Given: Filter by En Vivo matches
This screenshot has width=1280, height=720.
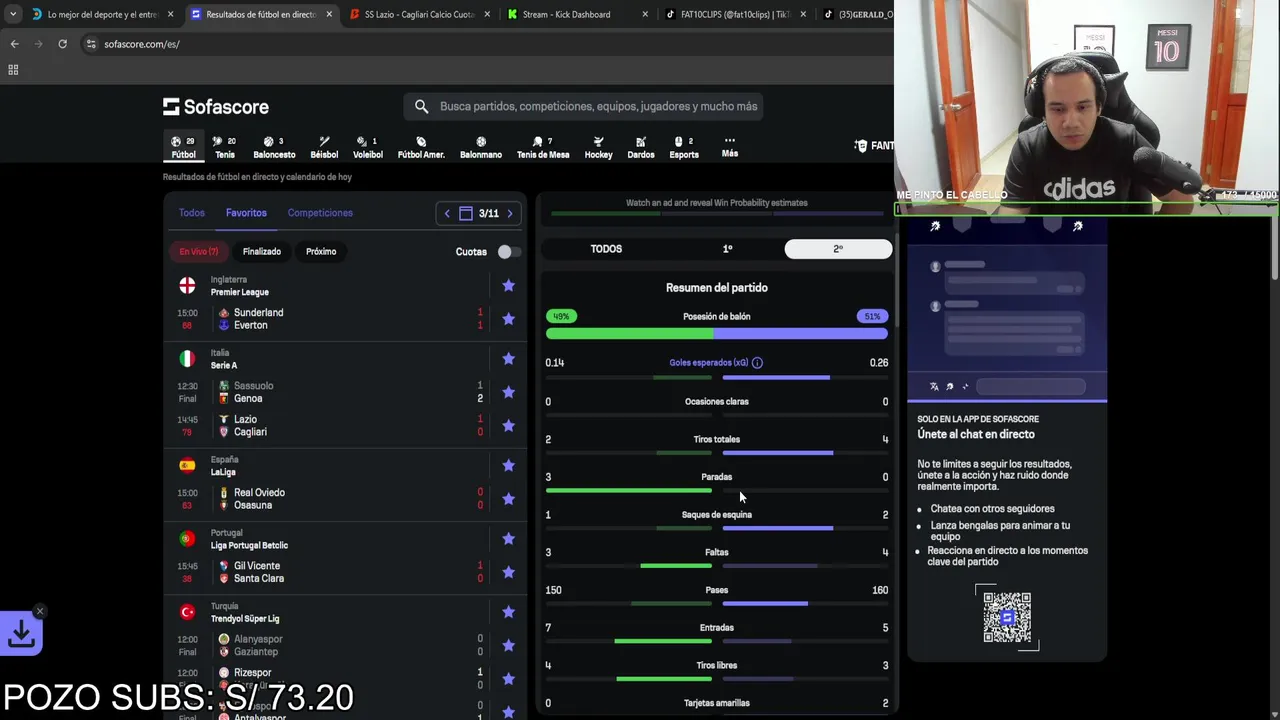Looking at the screenshot, I should 198,252.
